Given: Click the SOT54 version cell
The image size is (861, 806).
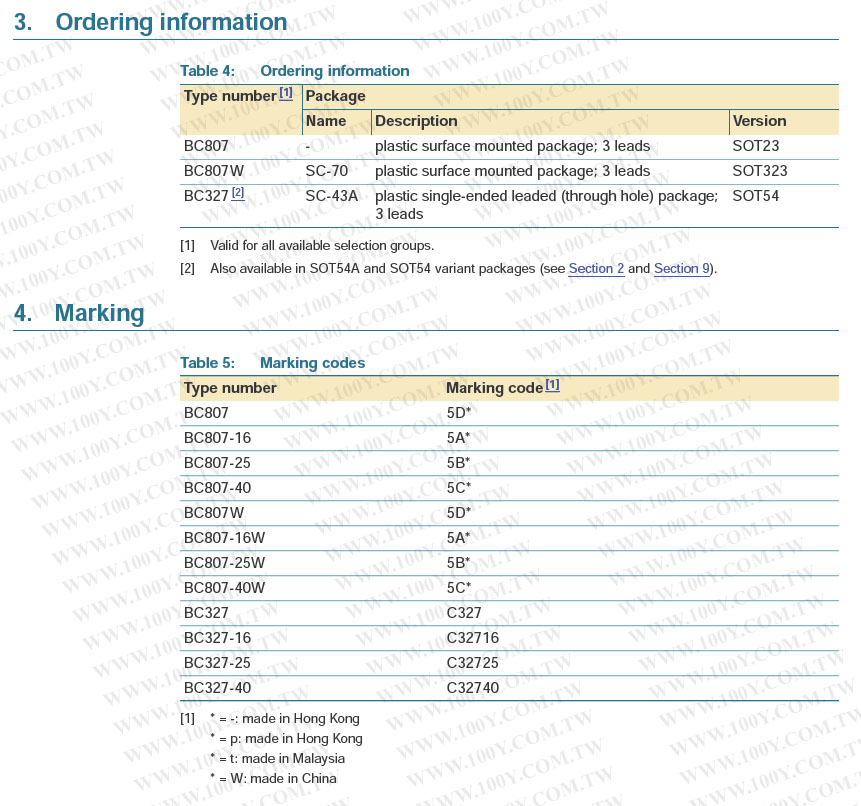Looking at the screenshot, I should (755, 196).
